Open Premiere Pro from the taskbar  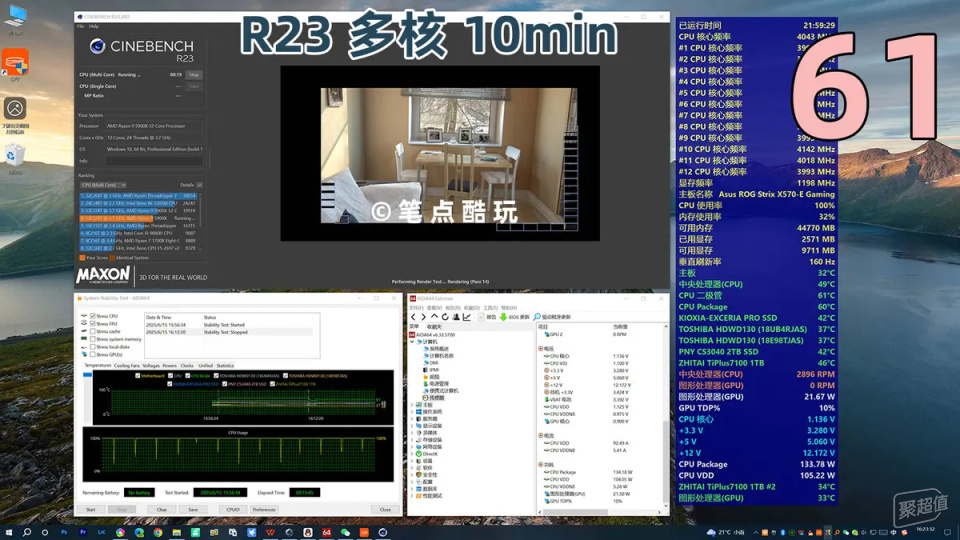pos(83,533)
